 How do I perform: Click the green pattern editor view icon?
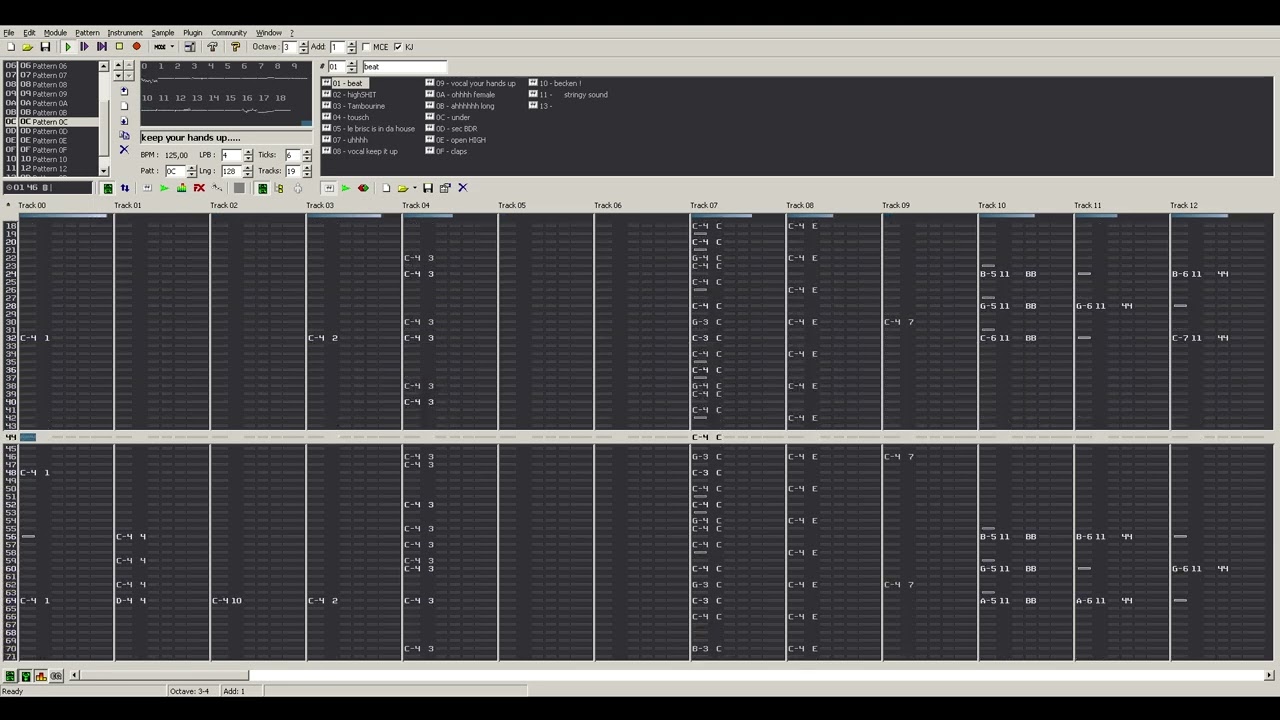point(108,188)
